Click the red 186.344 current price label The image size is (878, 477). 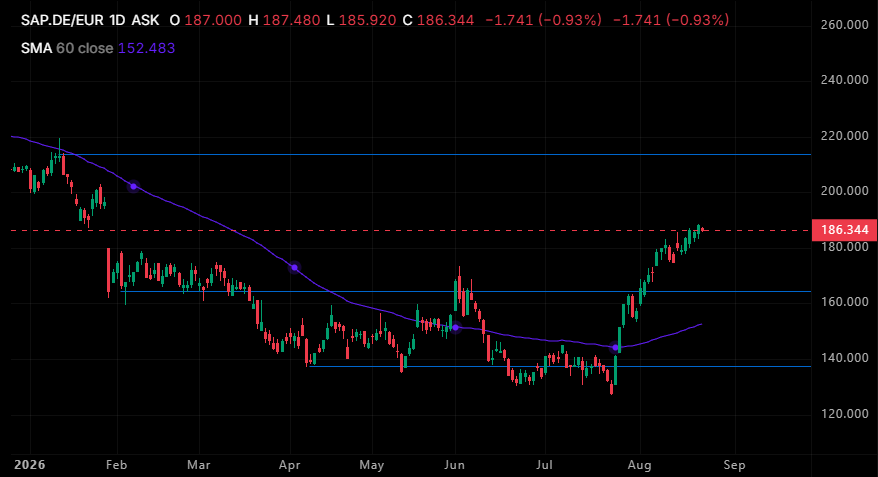(x=844, y=230)
